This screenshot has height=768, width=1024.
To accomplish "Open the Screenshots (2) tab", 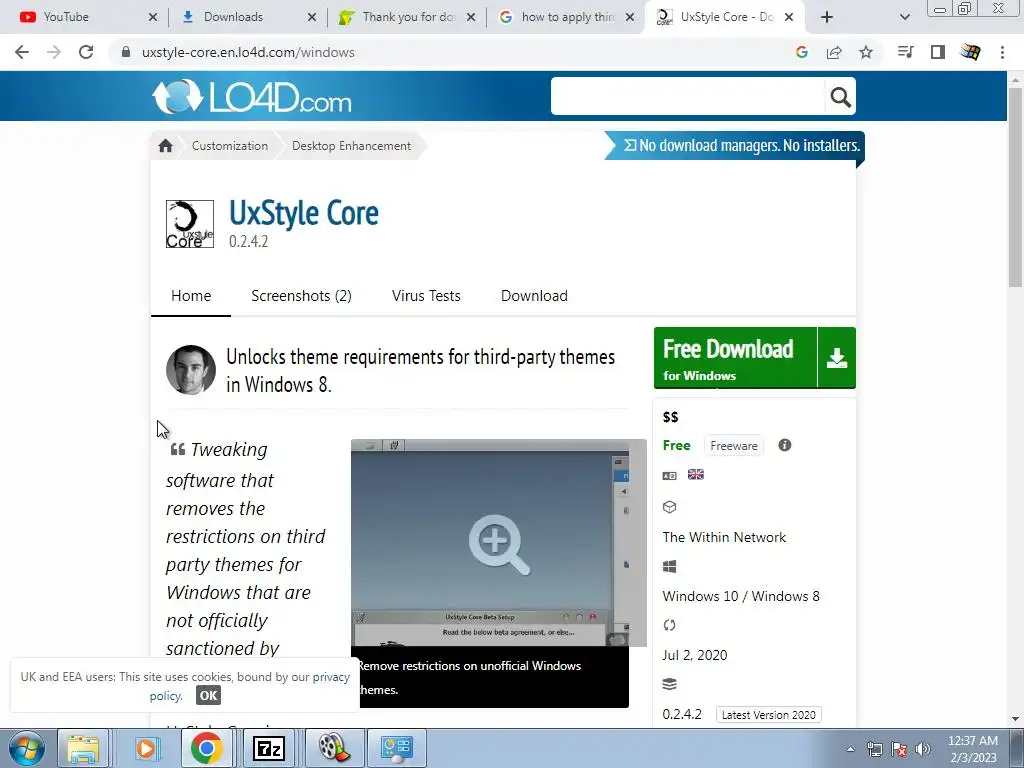I will pyautogui.click(x=302, y=296).
